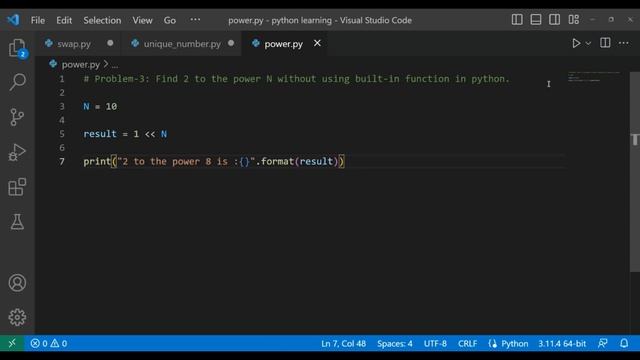Open the Go menu
Screen dimensions: 640x360
[170, 20]
